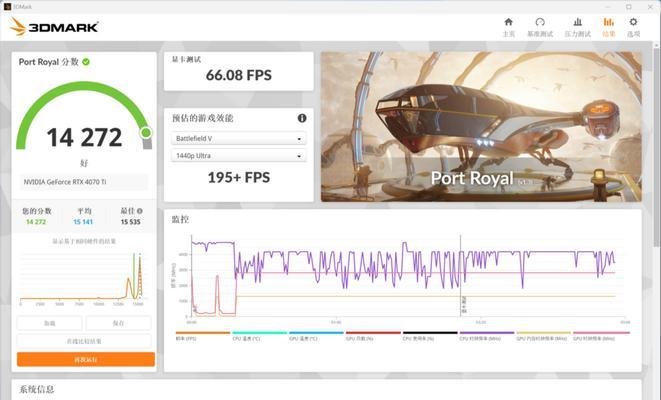The image size is (661, 400).
Task: Click the 66.08 FPS graphics test result
Action: 239,75
